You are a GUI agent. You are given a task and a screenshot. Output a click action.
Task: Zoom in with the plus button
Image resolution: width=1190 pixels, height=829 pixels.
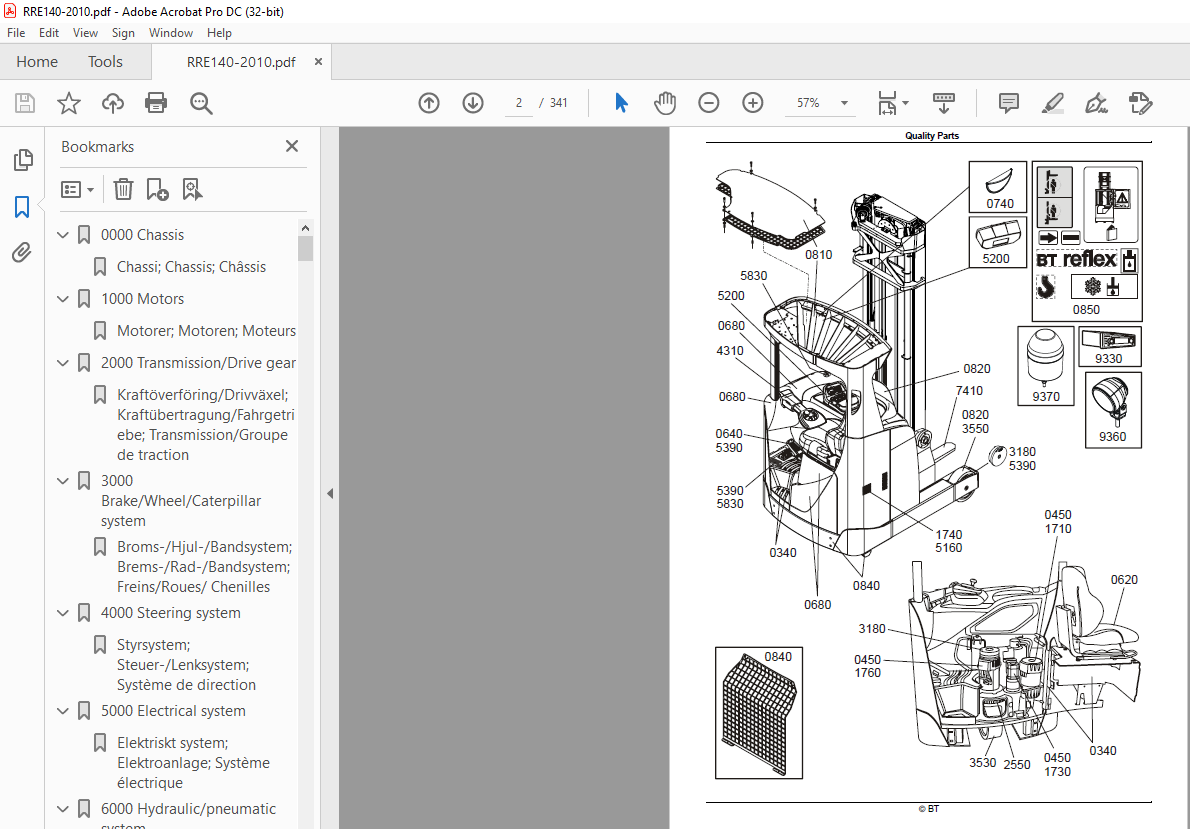click(x=753, y=102)
